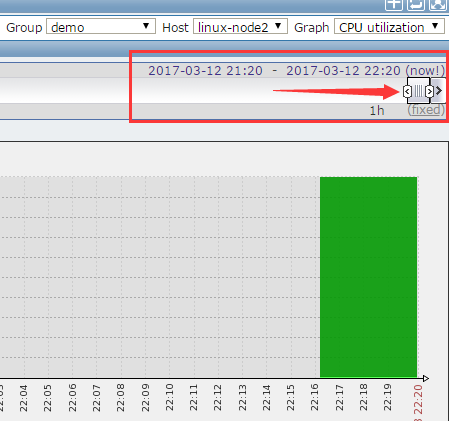Click the red 22:20 time axis label
Viewport: 449px width, 421px height.
coord(418,402)
